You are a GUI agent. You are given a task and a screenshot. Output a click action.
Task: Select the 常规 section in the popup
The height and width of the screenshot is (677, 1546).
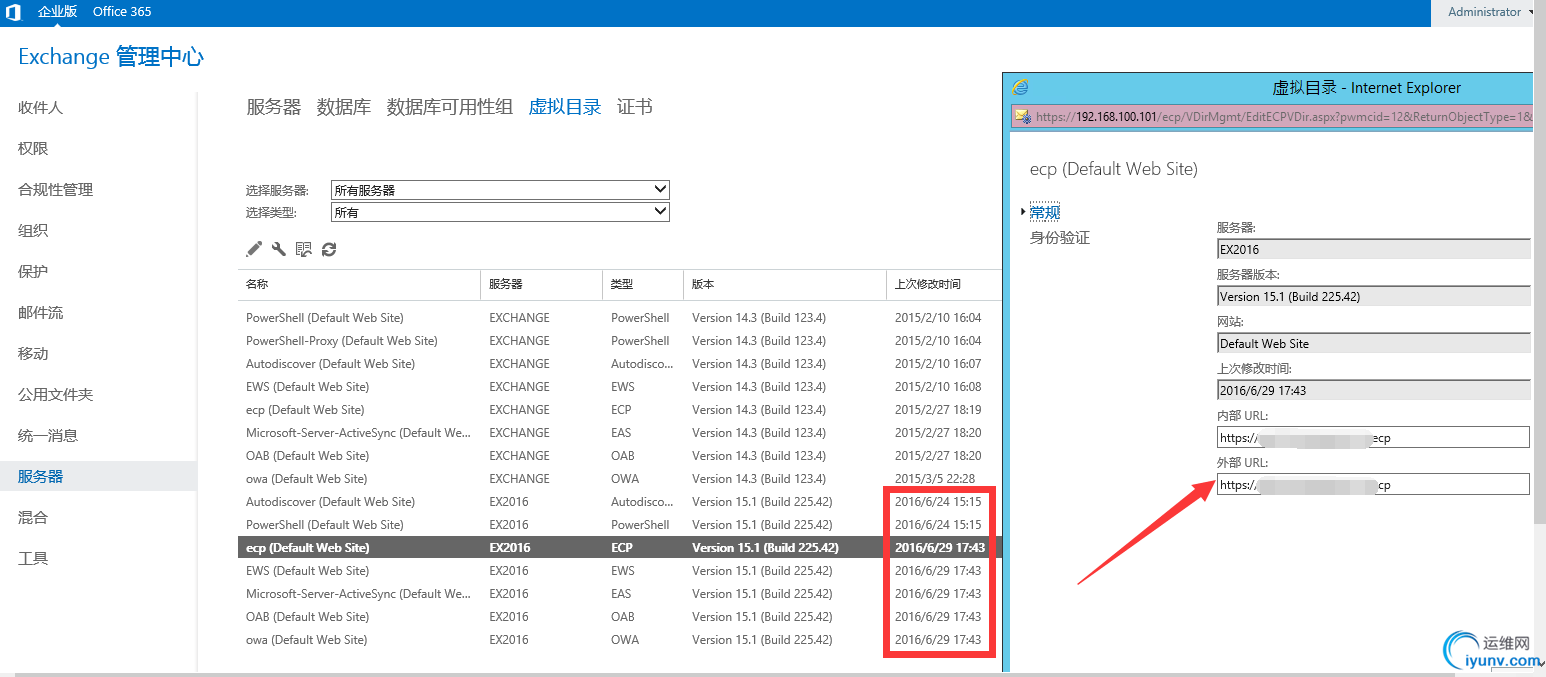tap(1044, 212)
